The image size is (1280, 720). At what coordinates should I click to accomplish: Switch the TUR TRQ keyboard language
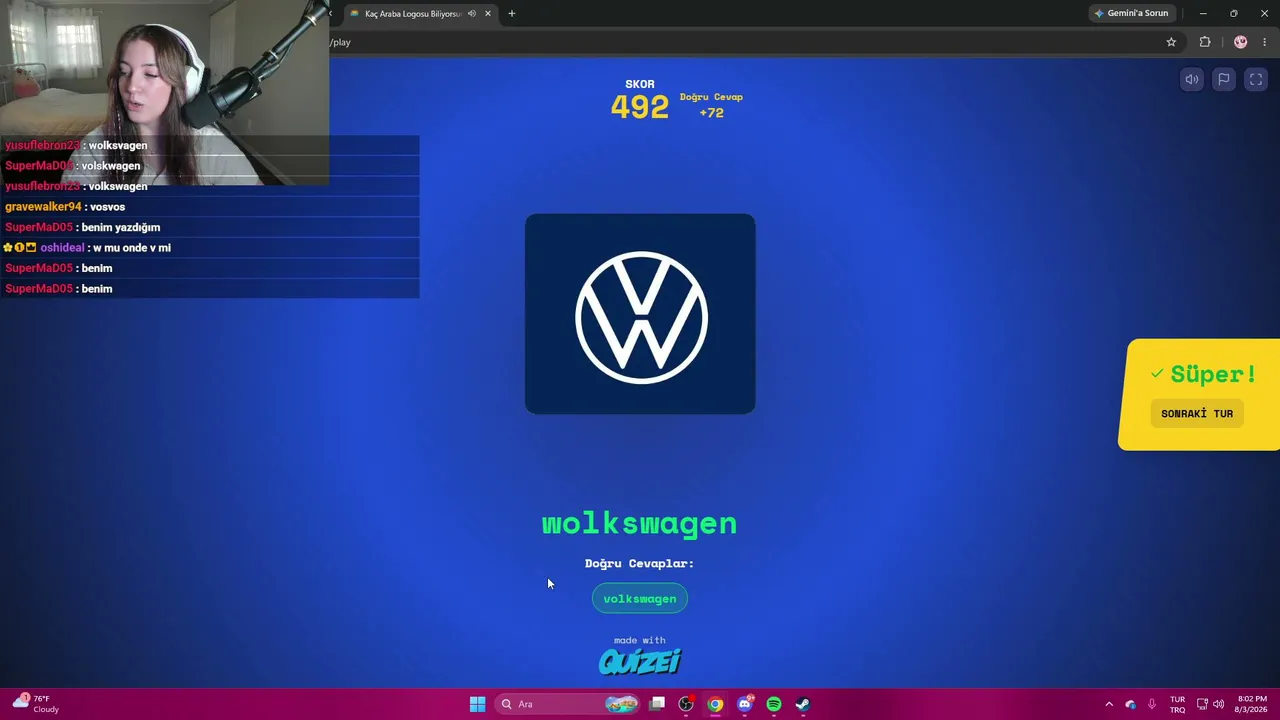click(x=1177, y=704)
